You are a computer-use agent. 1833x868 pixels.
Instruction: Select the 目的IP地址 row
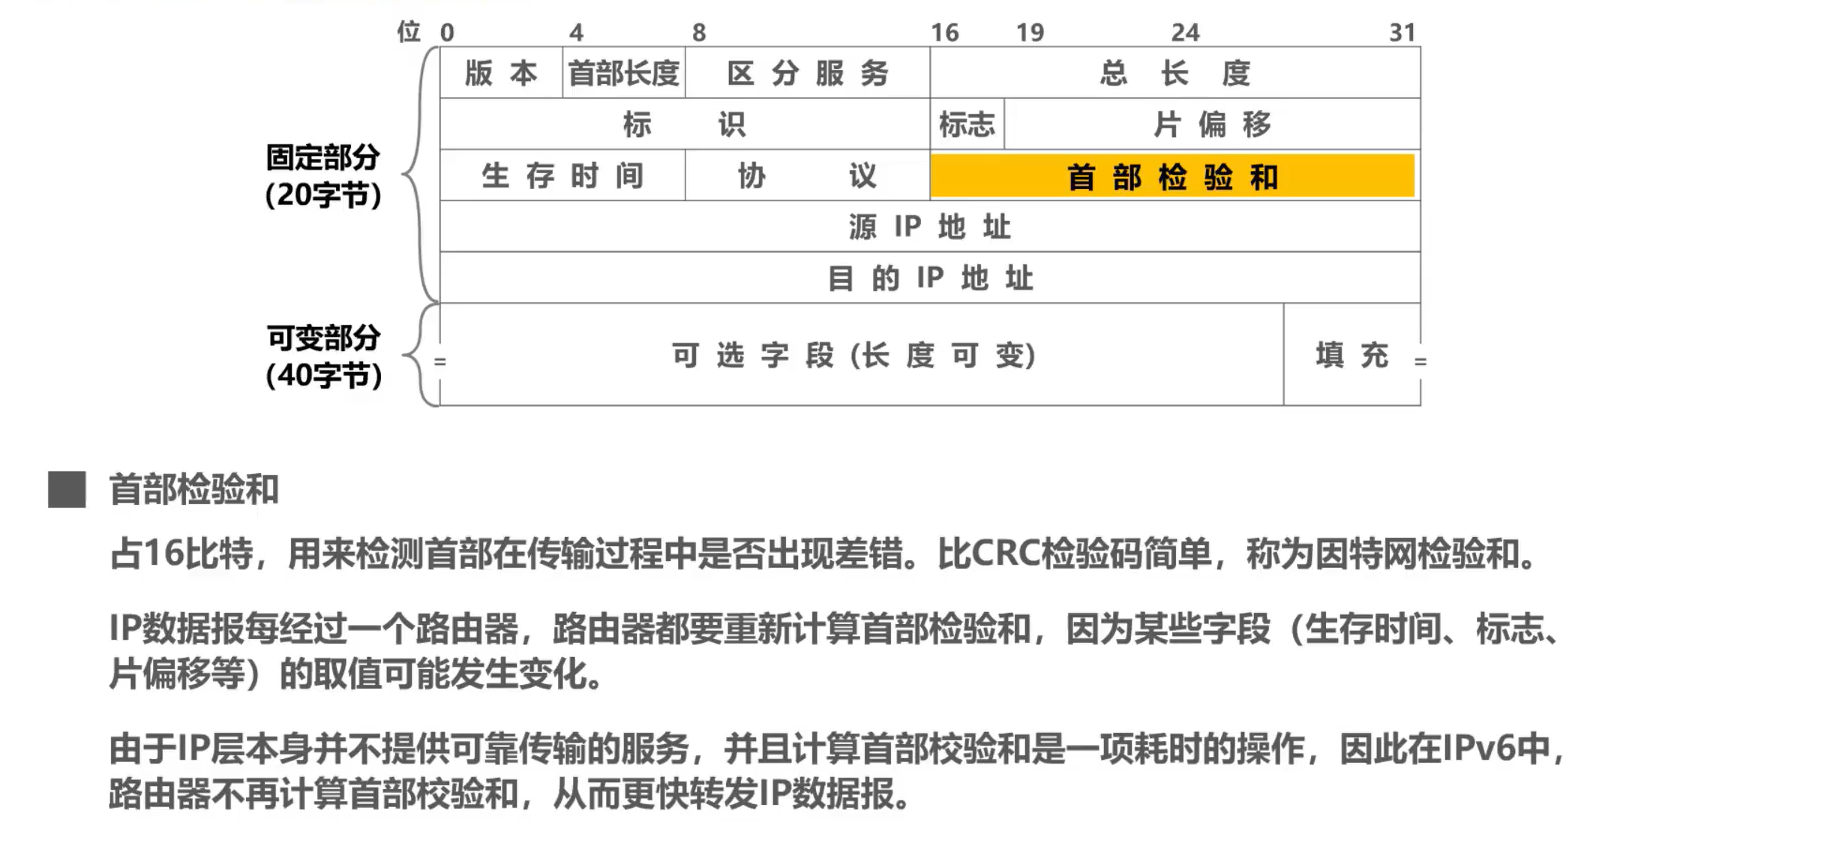pos(930,278)
